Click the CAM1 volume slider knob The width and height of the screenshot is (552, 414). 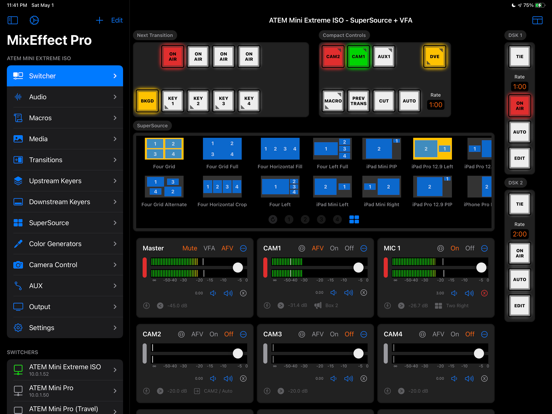(x=358, y=268)
